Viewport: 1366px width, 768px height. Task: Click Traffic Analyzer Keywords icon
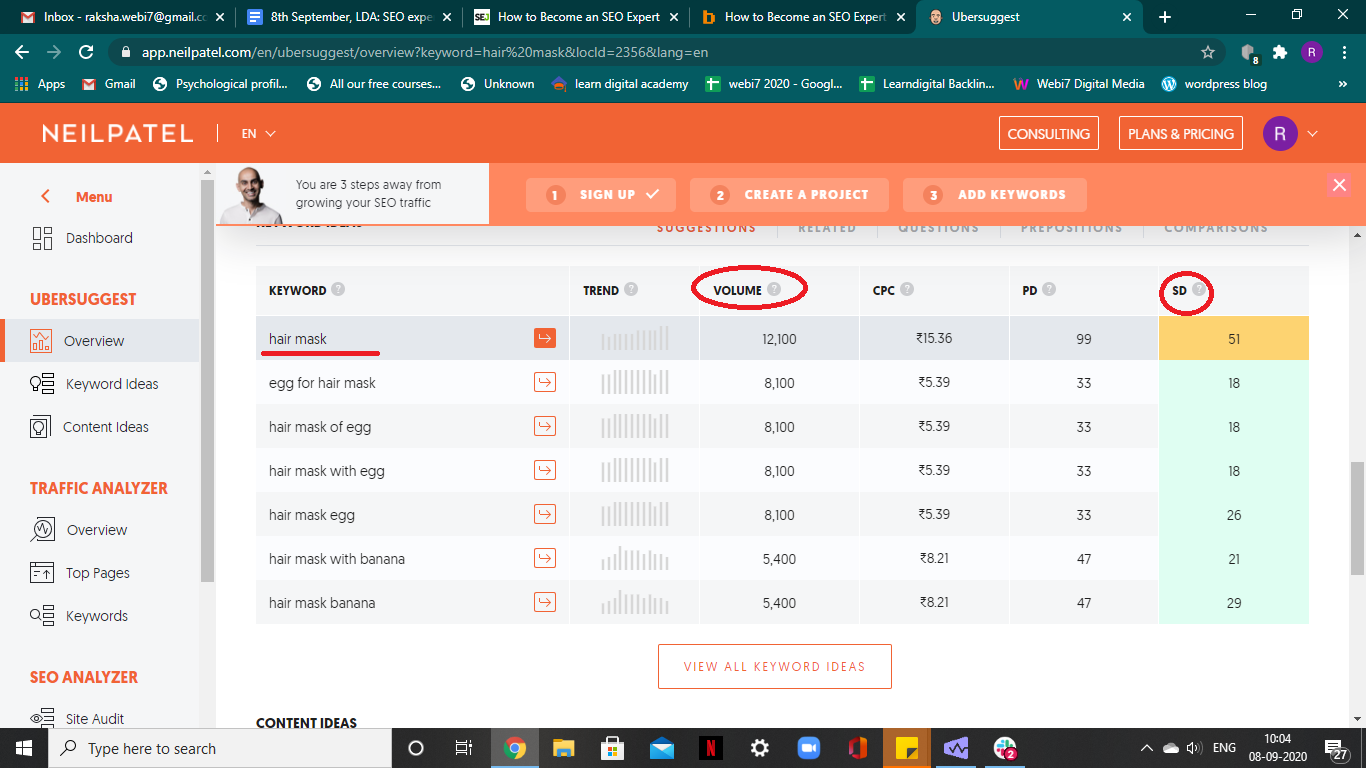pyautogui.click(x=42, y=616)
